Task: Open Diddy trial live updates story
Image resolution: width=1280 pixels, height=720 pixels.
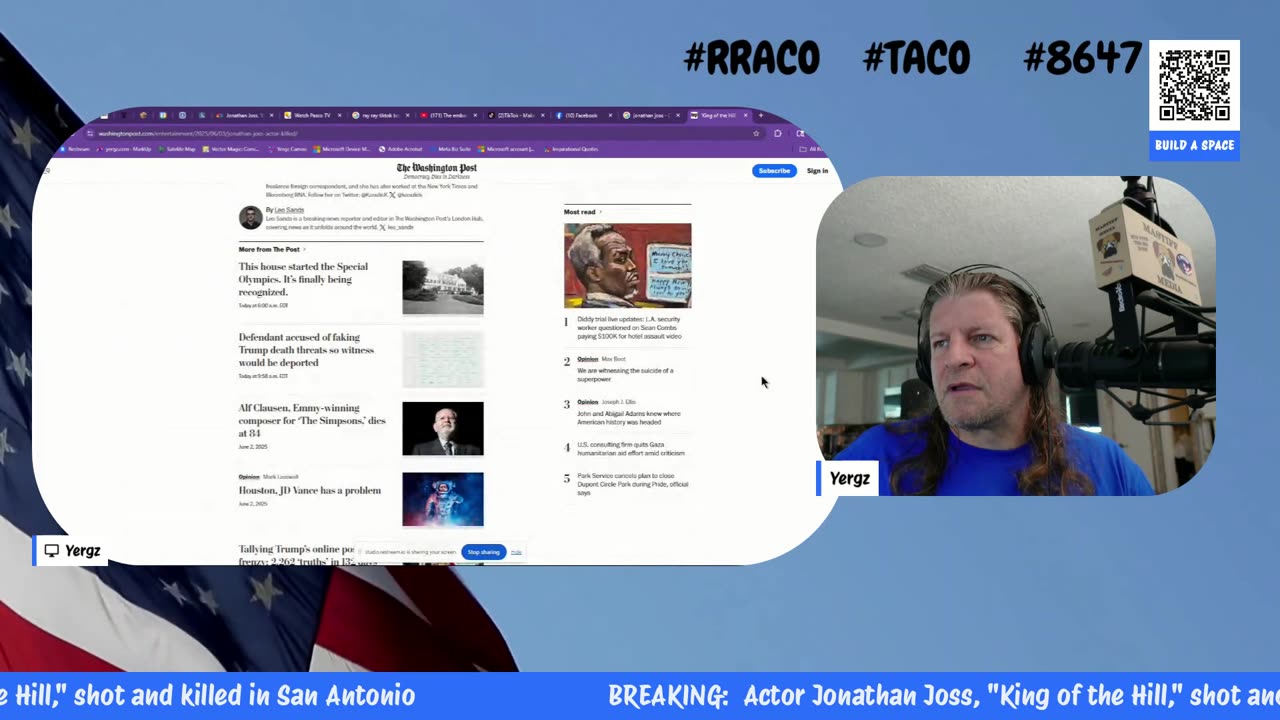Action: click(x=629, y=328)
